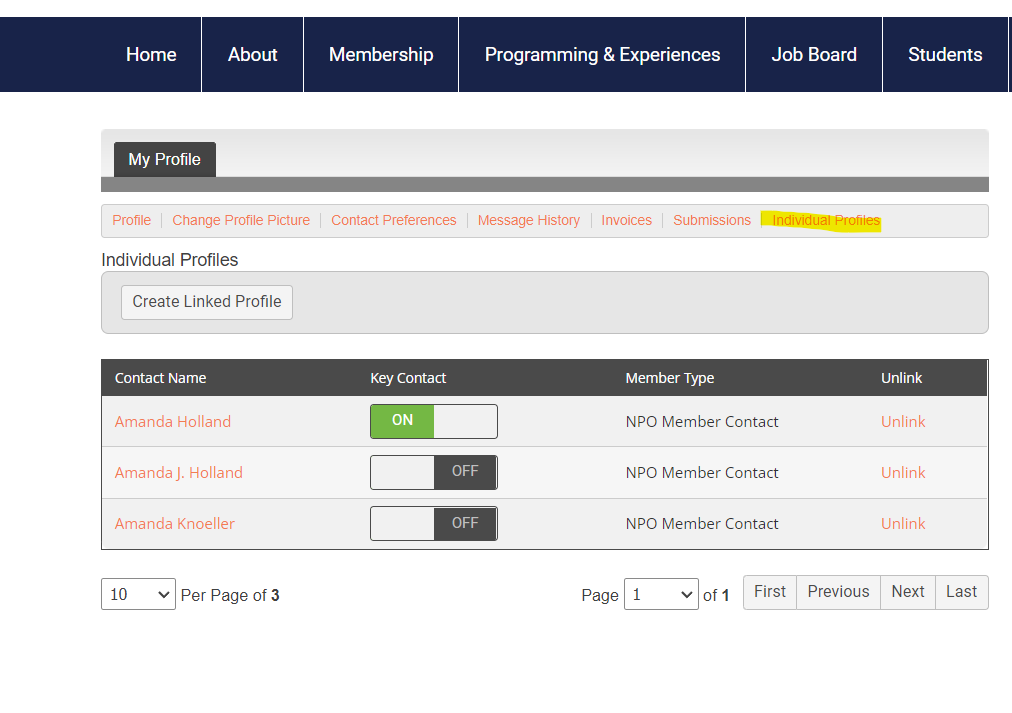Image resolution: width=1012 pixels, height=713 pixels.
Task: Turn off Key Contact for Amanda Holland
Action: pyautogui.click(x=434, y=421)
